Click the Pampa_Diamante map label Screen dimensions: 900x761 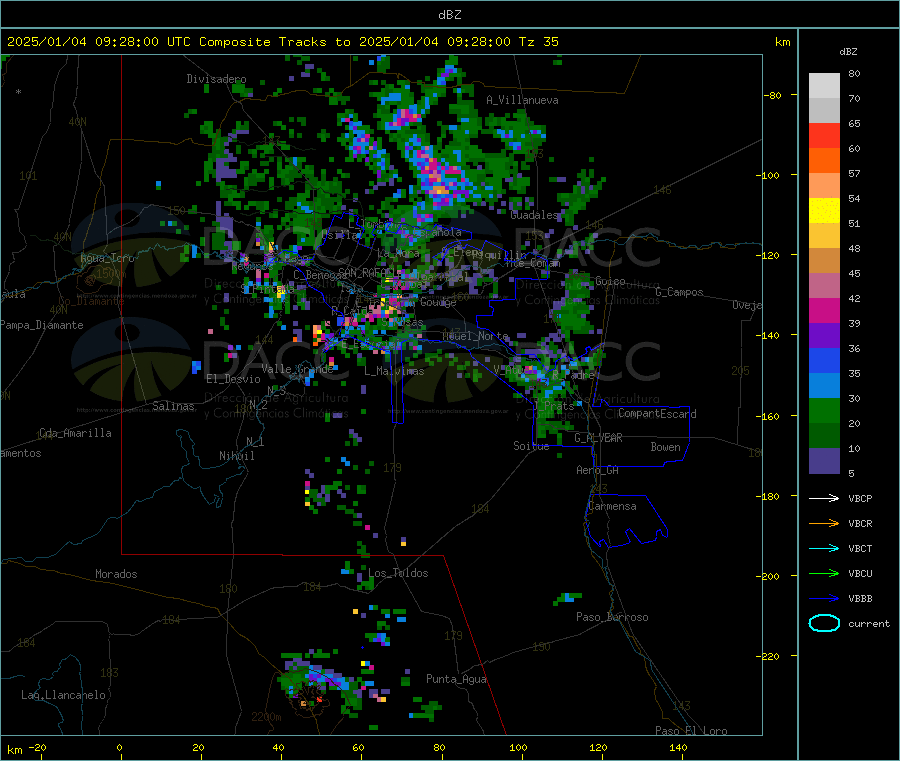(42, 325)
